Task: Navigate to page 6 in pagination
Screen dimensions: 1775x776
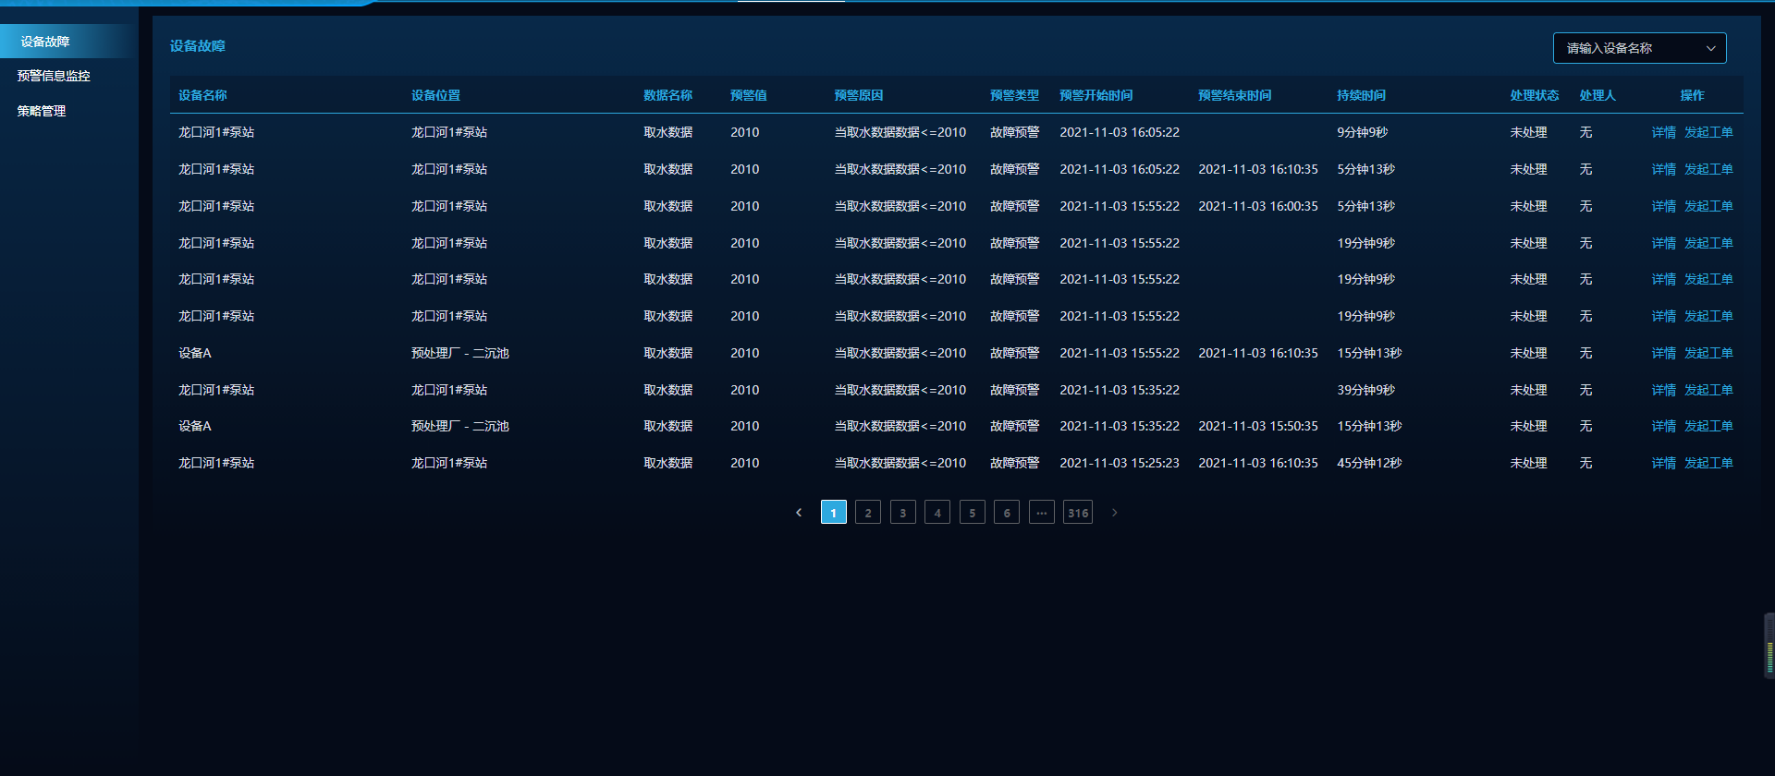Action: click(1007, 513)
